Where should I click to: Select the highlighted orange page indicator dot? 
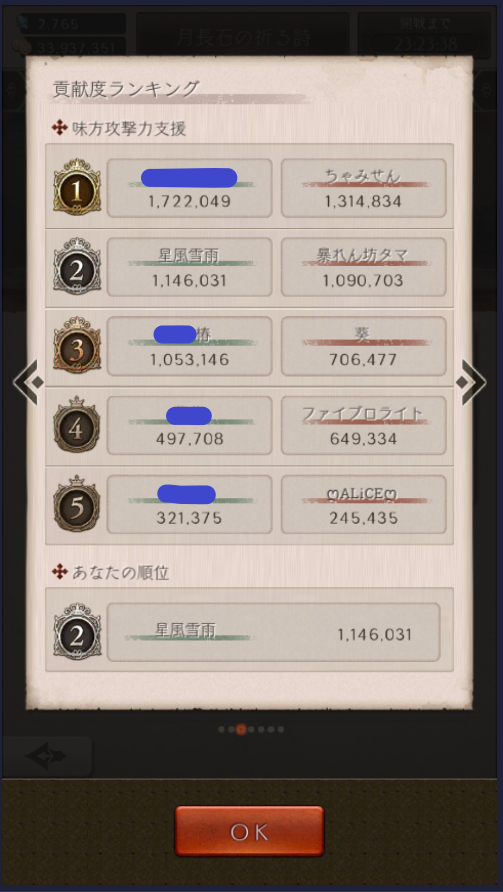point(241,729)
